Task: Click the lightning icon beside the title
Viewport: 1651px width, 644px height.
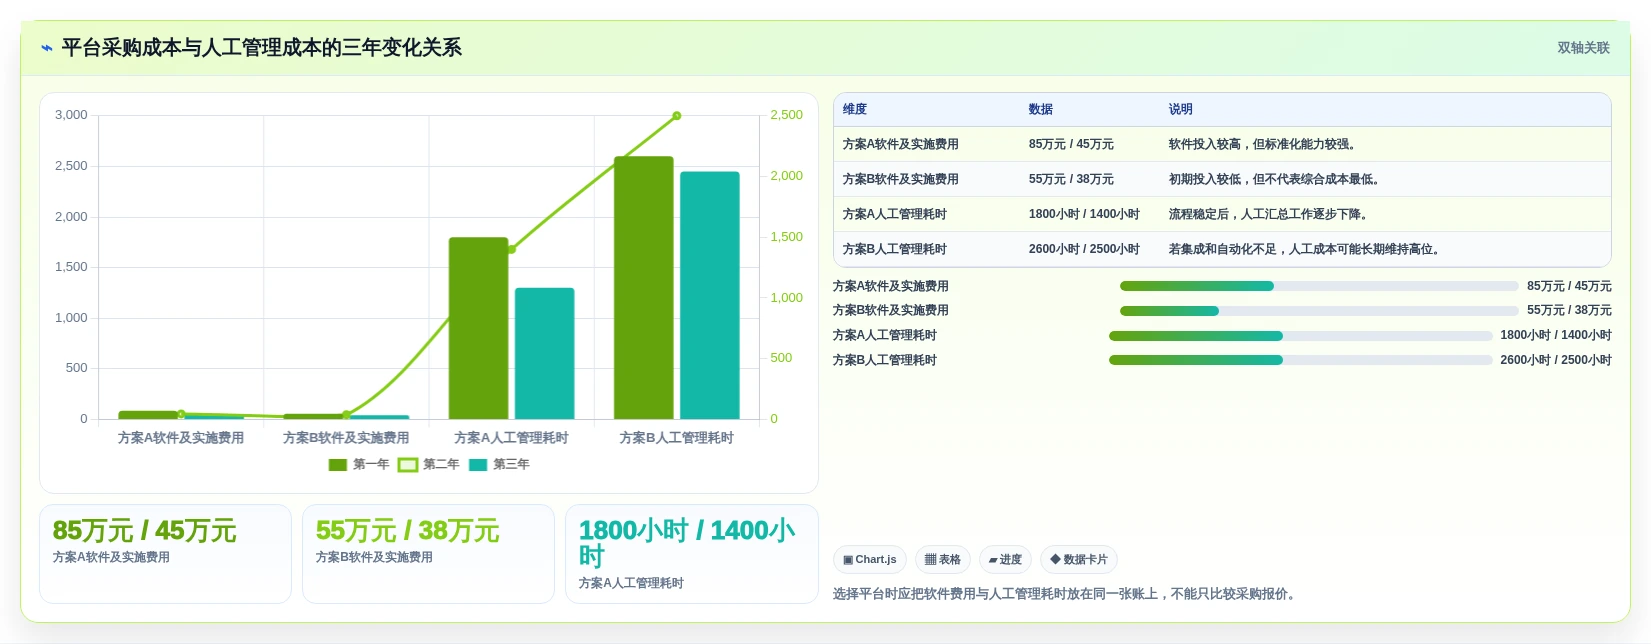Action: pos(47,48)
